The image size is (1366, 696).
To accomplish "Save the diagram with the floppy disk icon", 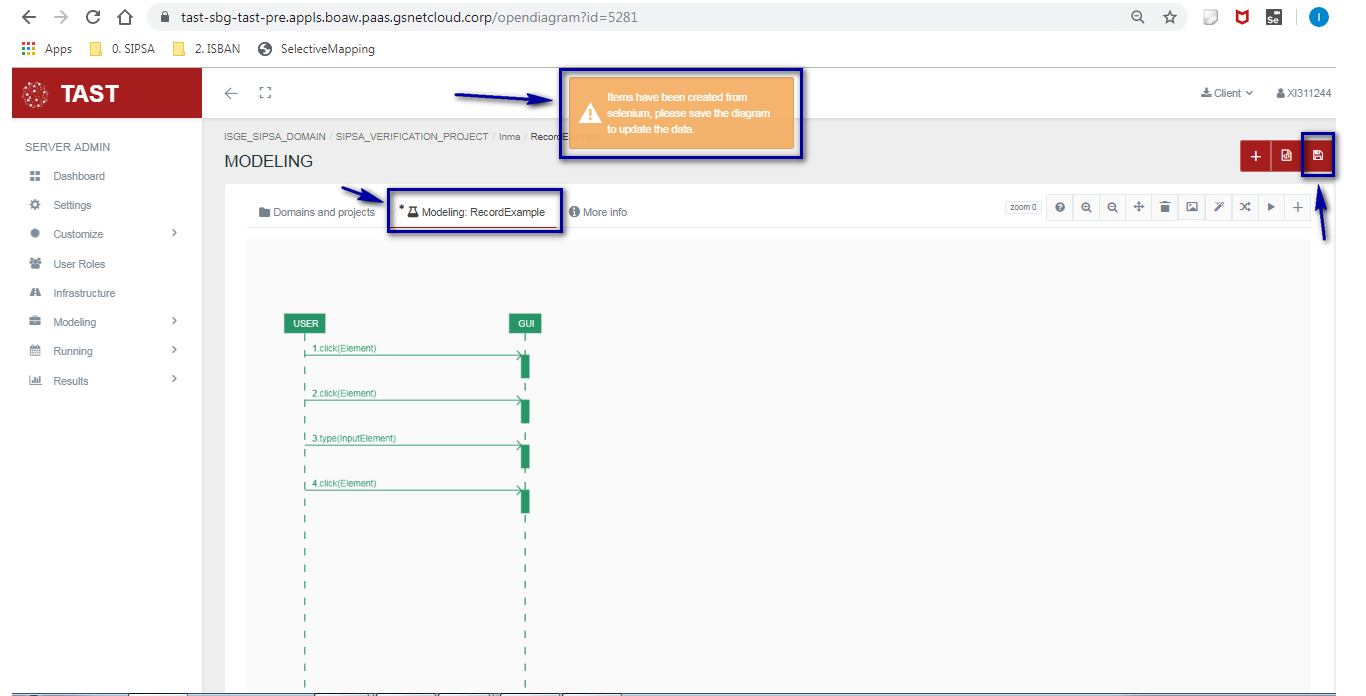I will (x=1318, y=156).
